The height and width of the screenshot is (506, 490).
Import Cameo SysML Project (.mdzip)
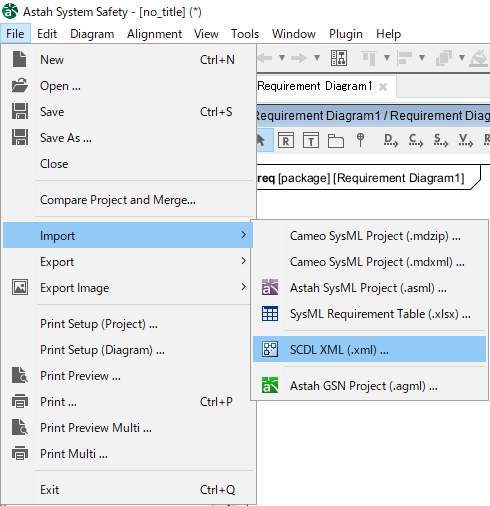pos(369,236)
